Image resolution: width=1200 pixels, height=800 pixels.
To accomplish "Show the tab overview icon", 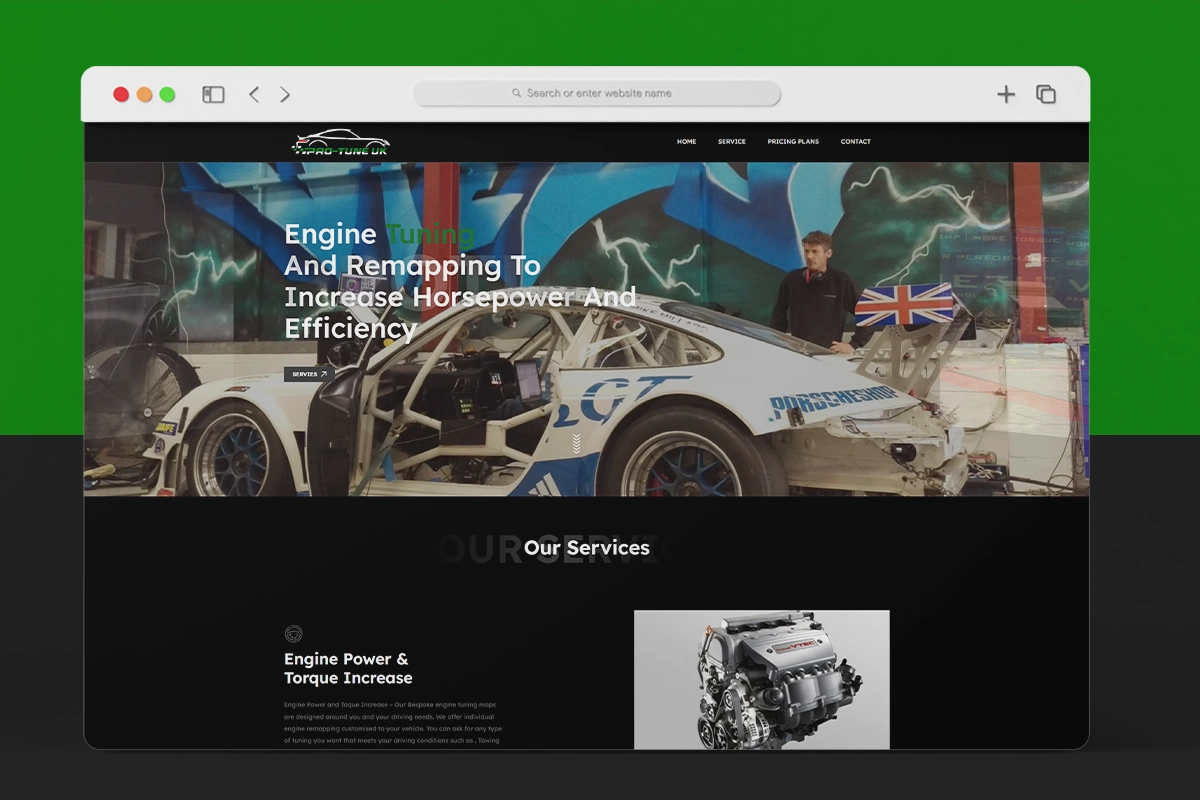I will (1046, 94).
